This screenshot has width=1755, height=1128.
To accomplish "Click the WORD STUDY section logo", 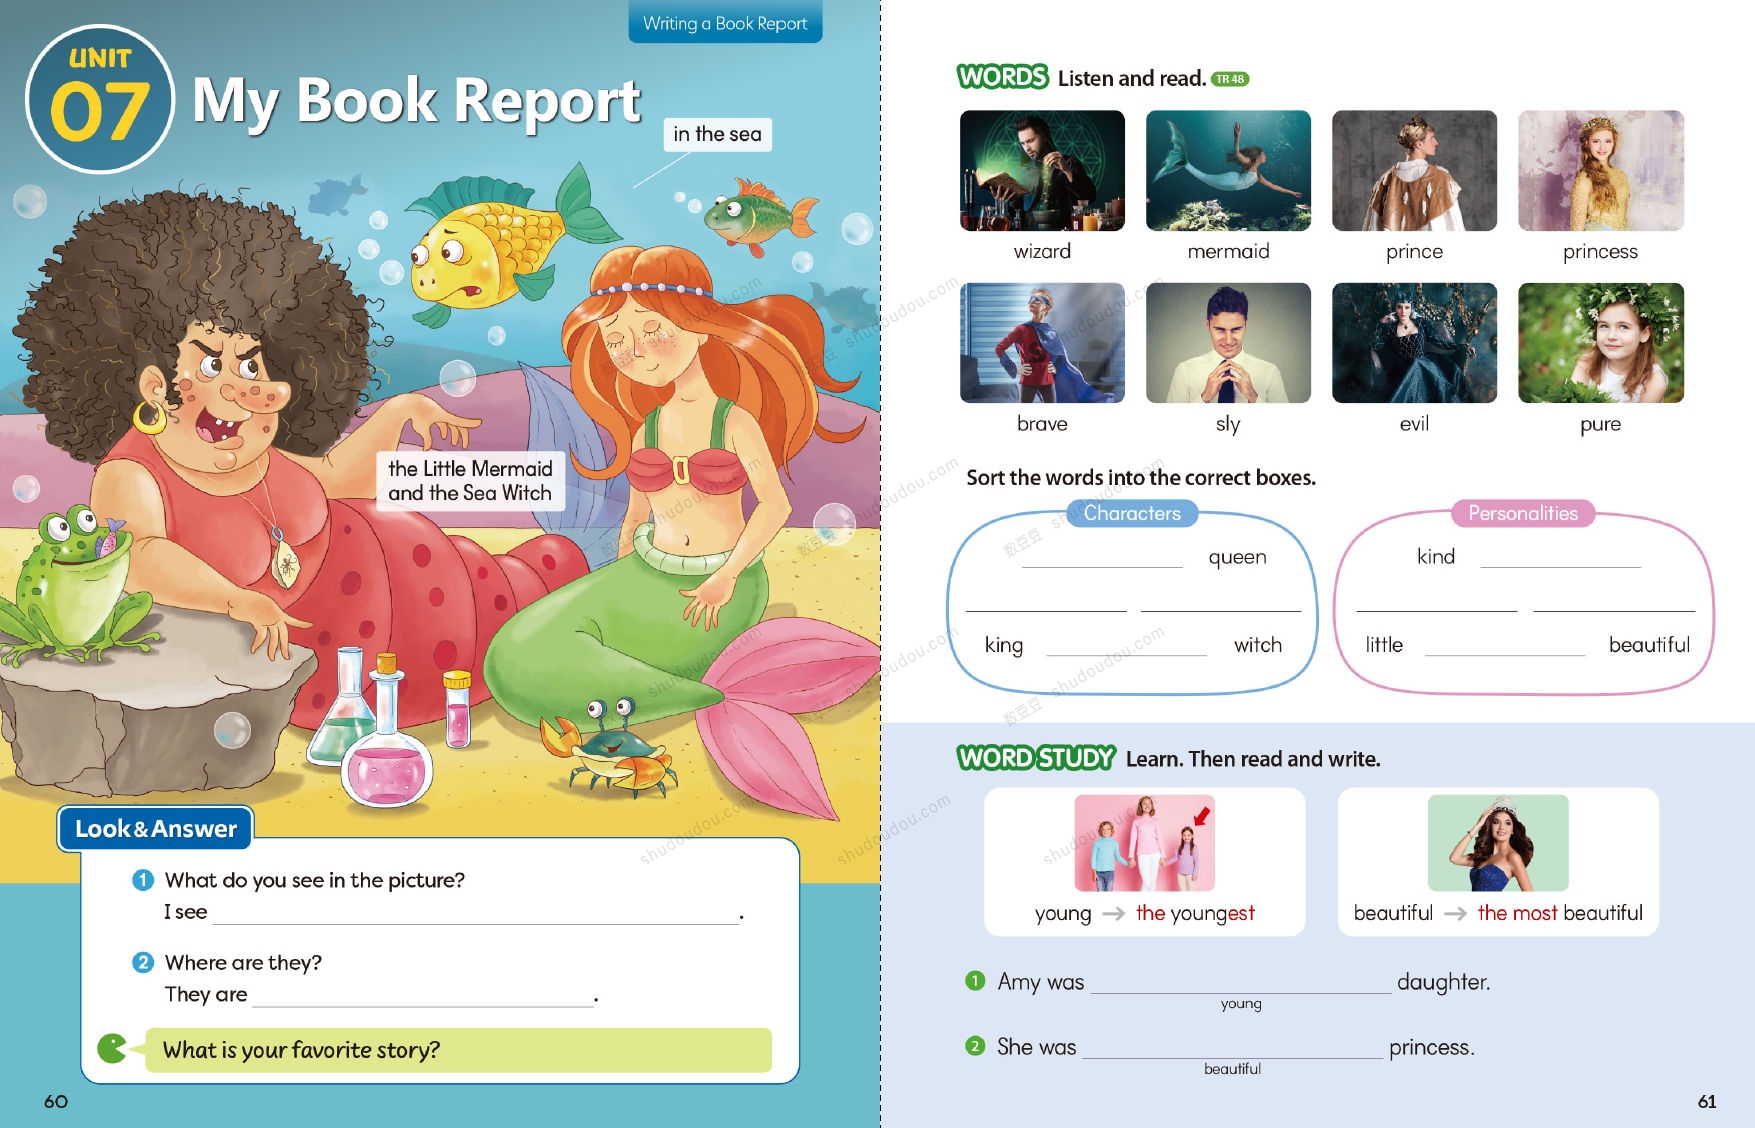I will pyautogui.click(x=1035, y=758).
